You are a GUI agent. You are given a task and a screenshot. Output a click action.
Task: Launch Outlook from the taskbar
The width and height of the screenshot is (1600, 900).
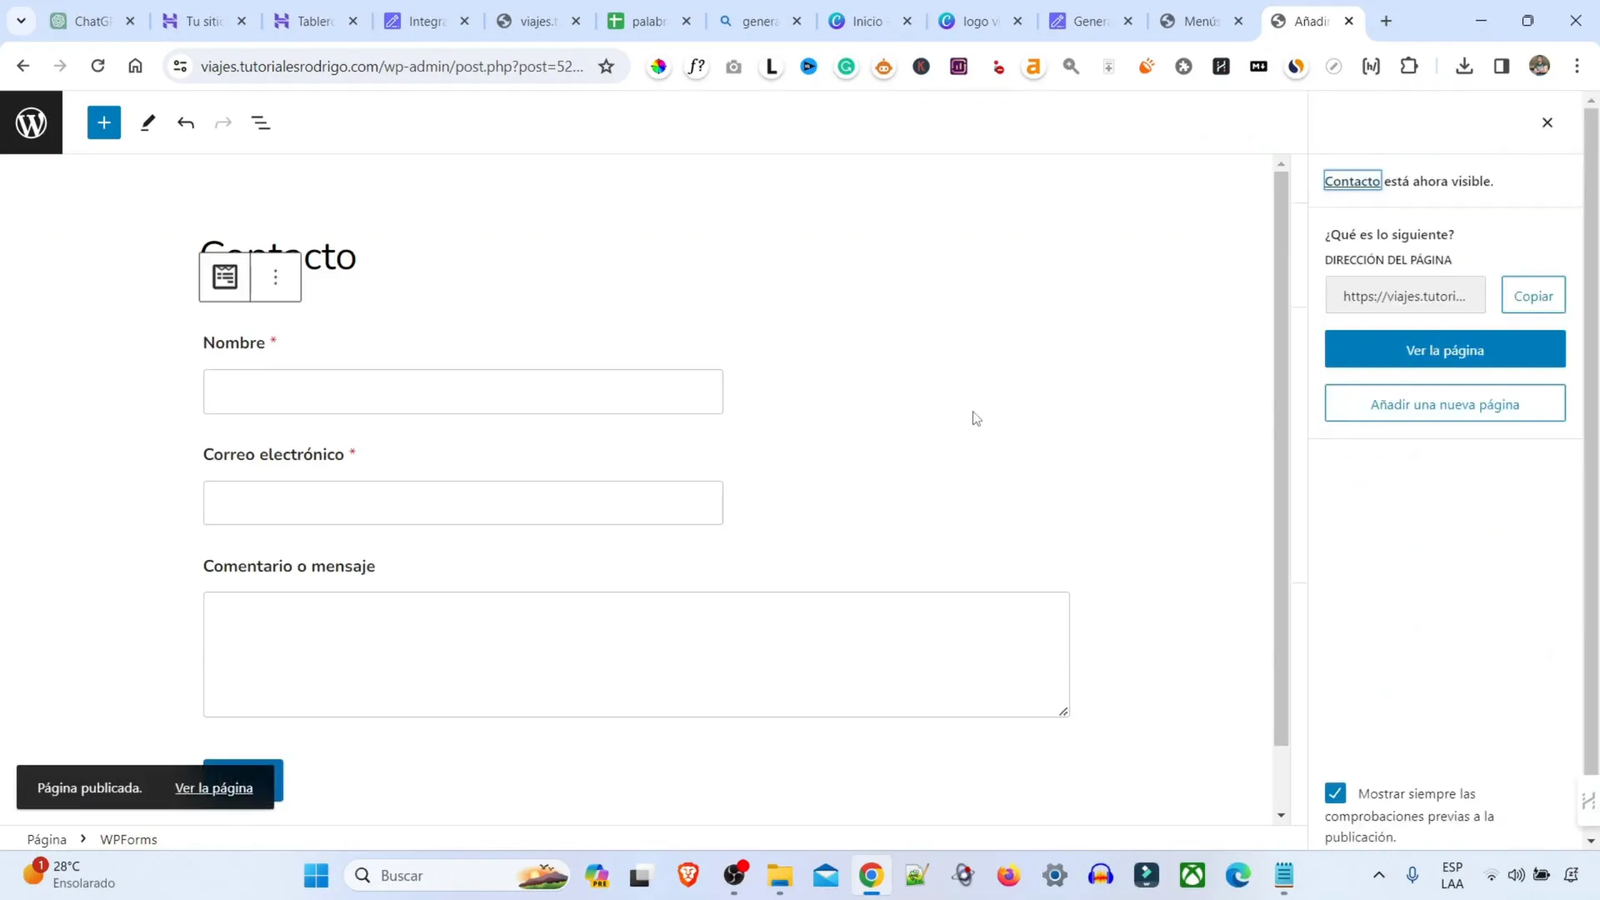point(825,875)
